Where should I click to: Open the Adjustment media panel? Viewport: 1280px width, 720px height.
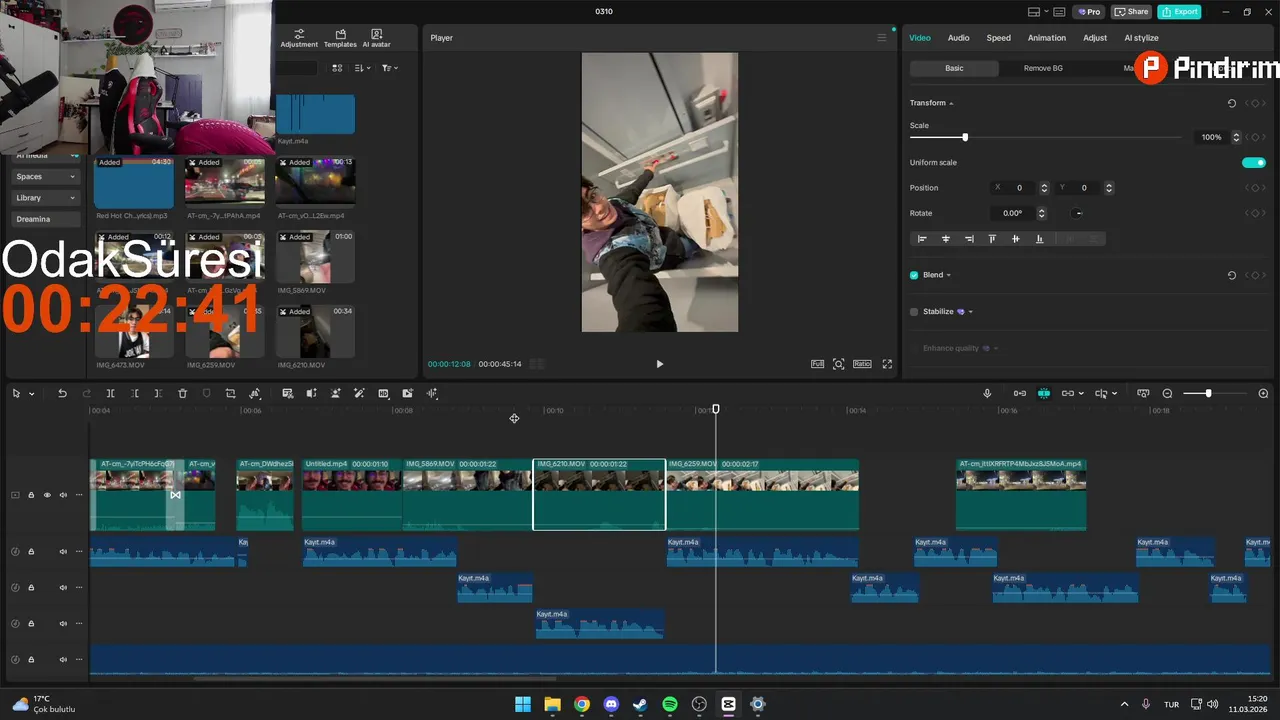299,38
